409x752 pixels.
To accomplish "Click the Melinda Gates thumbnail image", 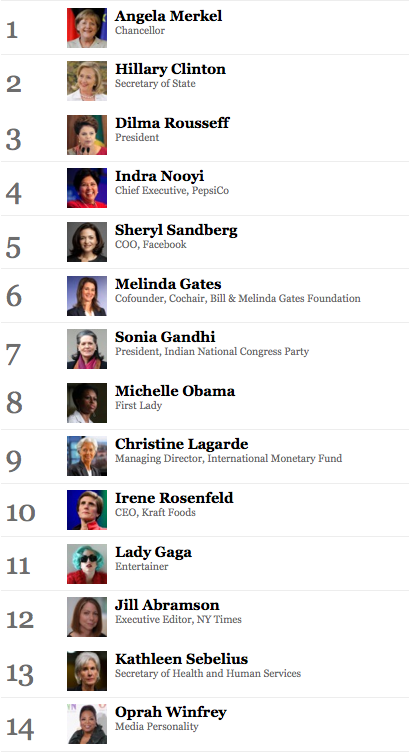I will (87, 295).
